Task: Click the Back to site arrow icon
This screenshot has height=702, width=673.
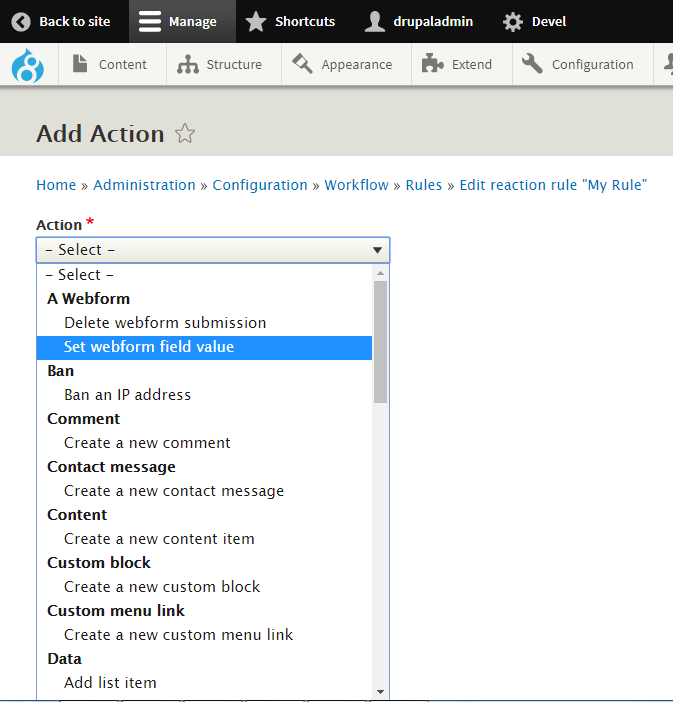Action: tap(21, 21)
